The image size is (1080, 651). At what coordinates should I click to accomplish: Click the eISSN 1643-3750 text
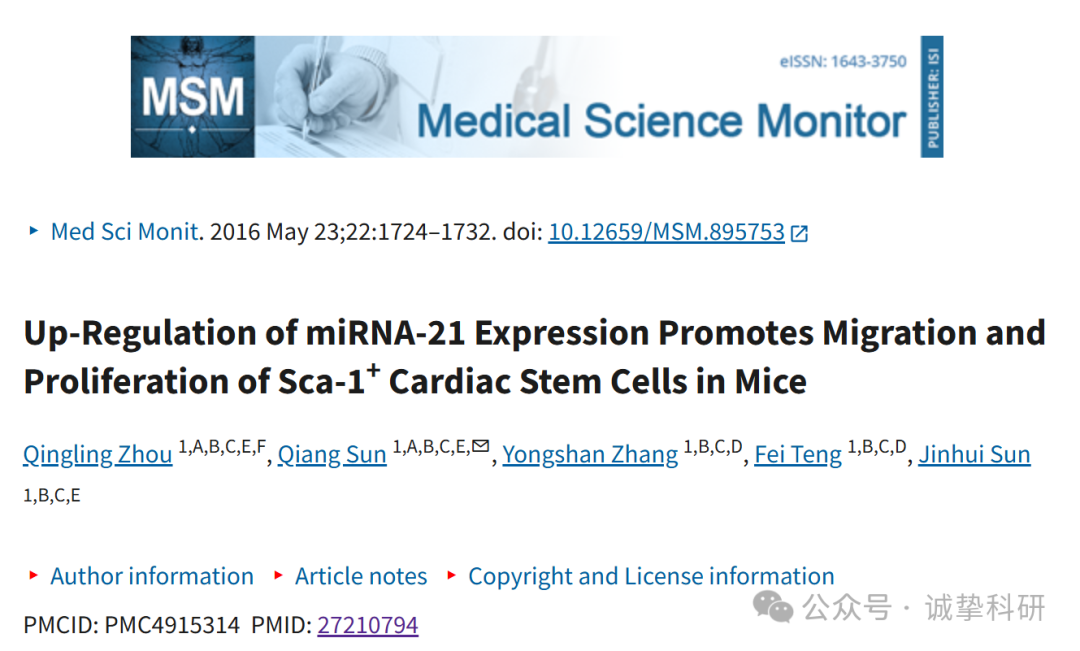843,61
